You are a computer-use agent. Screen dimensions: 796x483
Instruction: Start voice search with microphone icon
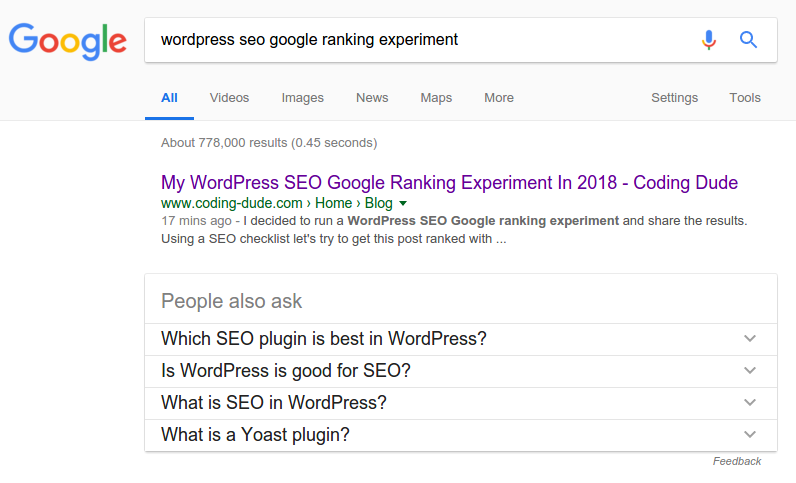(x=709, y=40)
